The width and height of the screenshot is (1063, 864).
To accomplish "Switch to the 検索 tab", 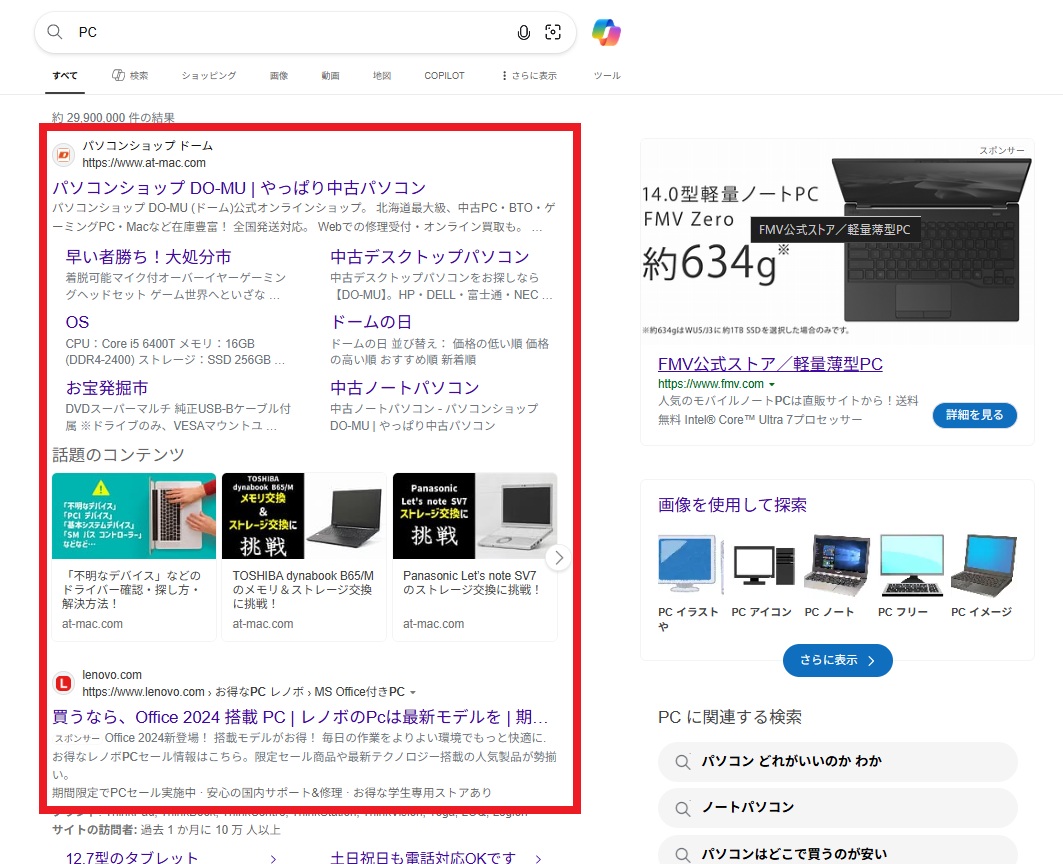I will [x=130, y=76].
